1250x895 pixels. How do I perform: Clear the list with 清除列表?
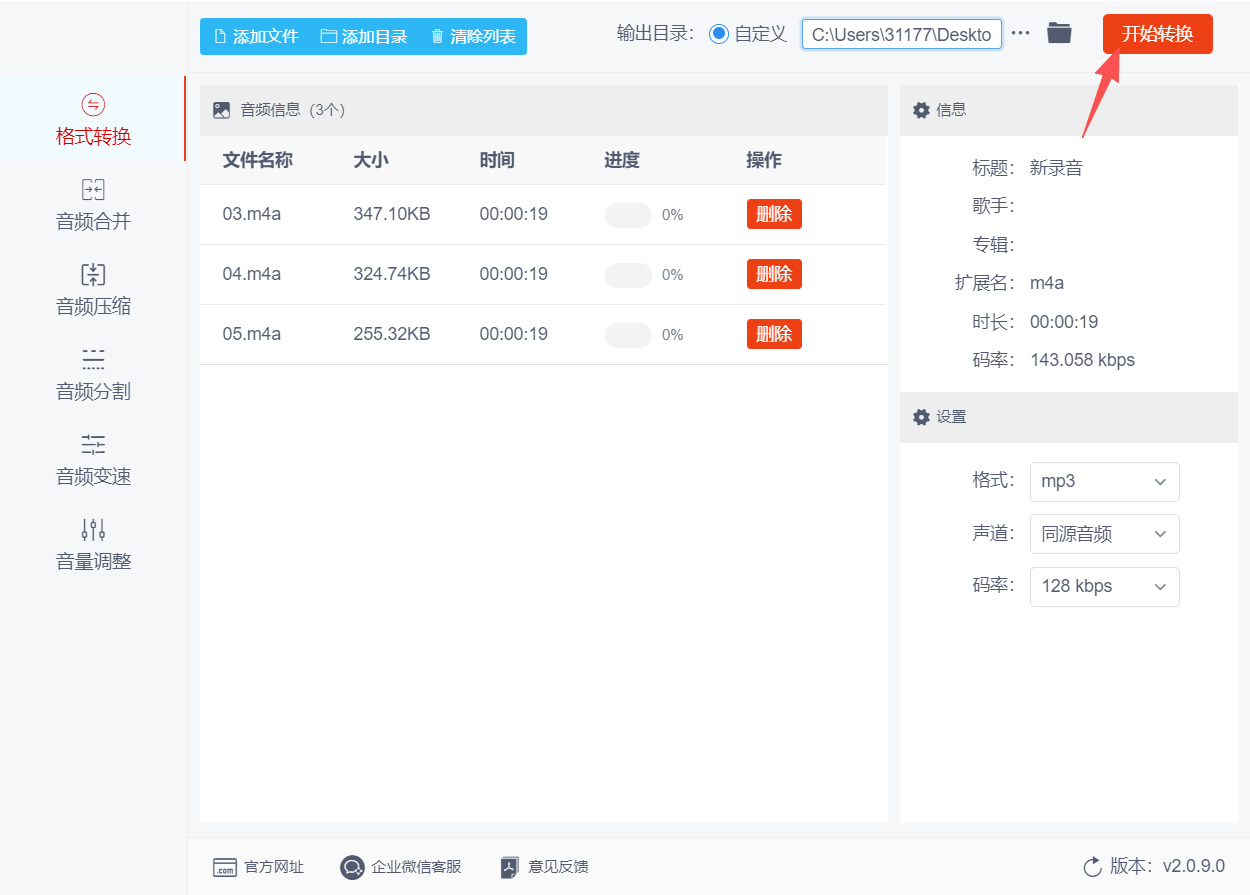click(473, 37)
